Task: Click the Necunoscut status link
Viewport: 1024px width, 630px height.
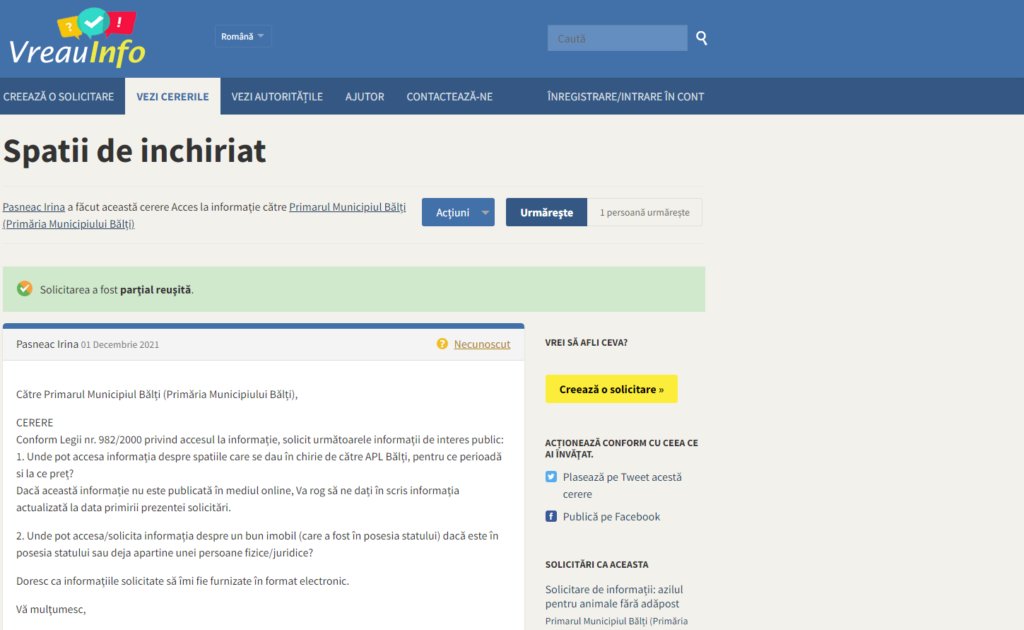Action: point(482,344)
